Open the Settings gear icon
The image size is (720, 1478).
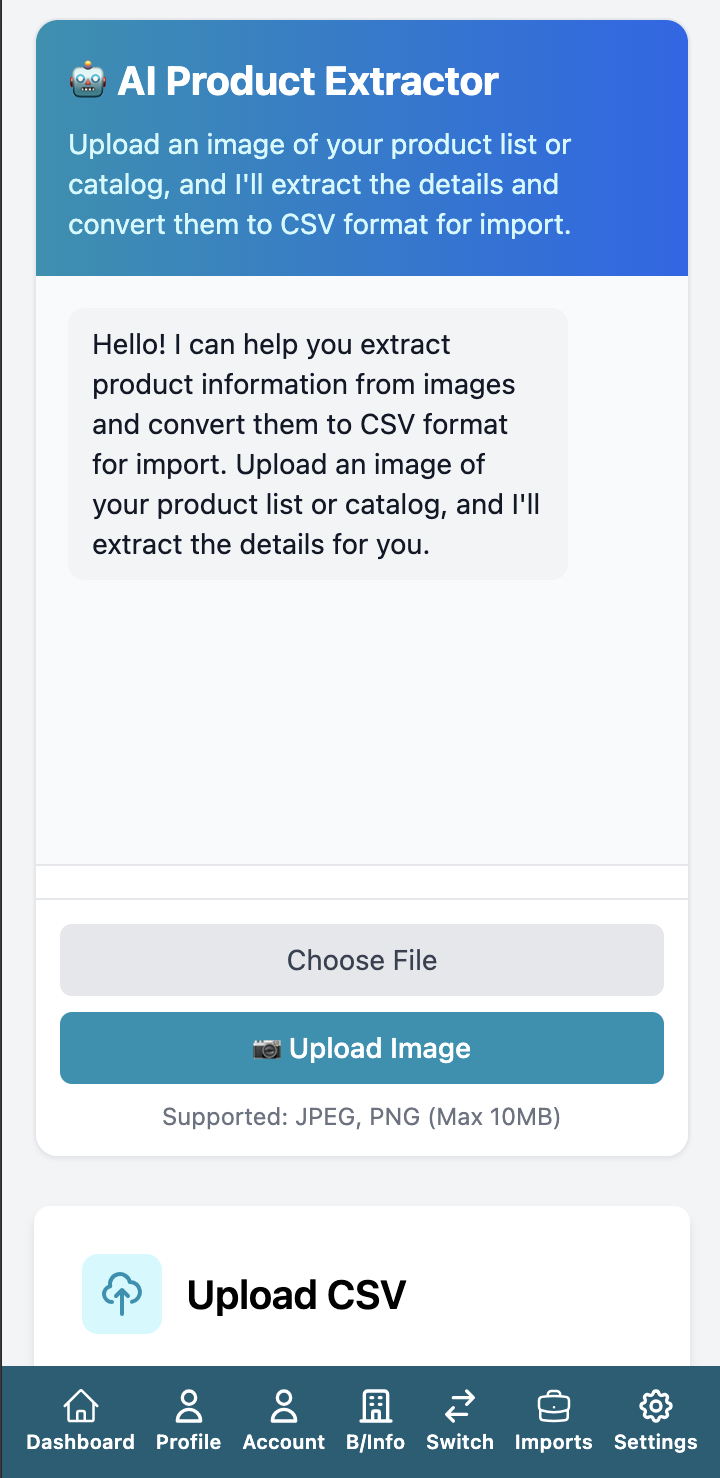point(655,1405)
